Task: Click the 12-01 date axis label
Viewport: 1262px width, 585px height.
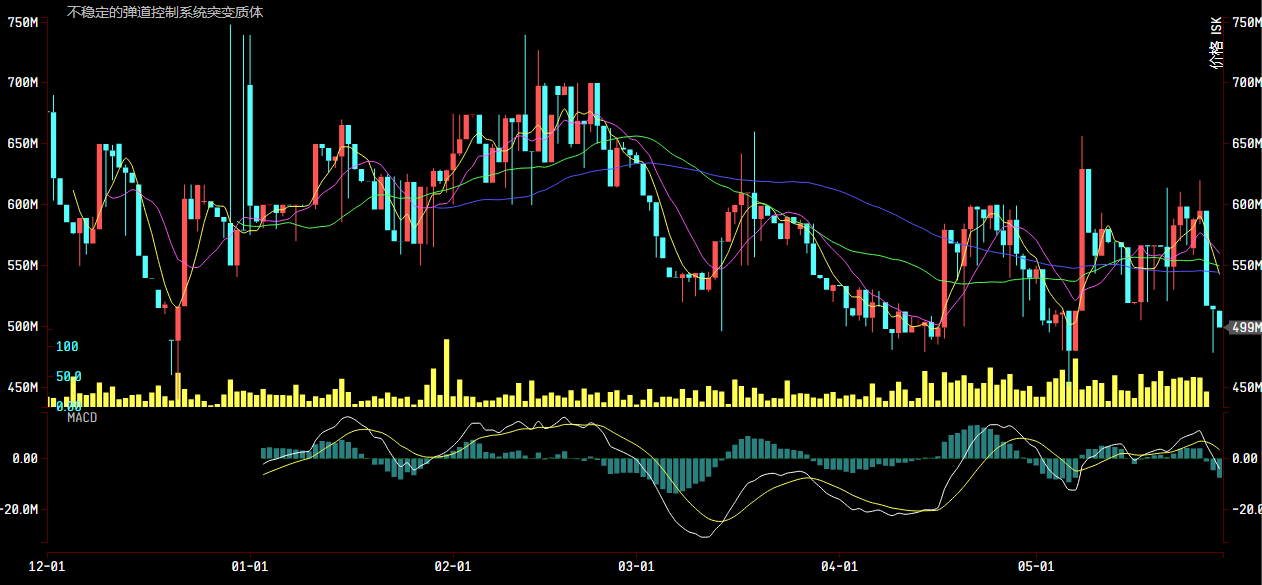Action: click(x=47, y=566)
